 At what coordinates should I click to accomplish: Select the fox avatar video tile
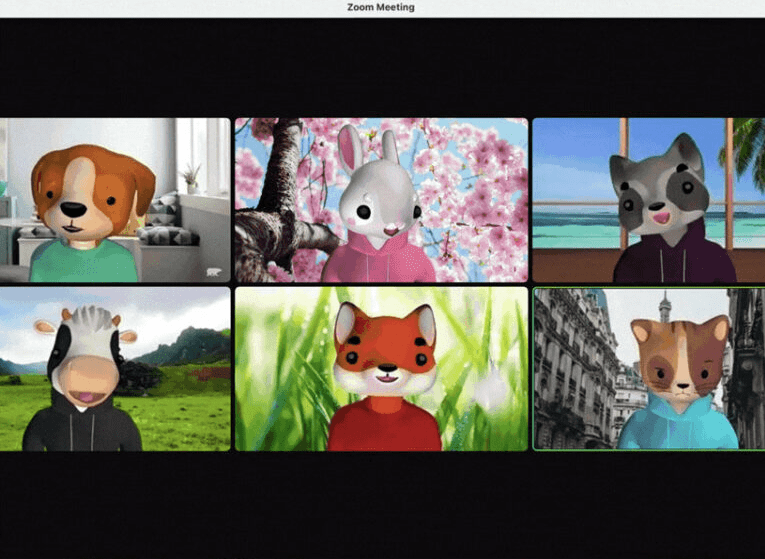382,369
